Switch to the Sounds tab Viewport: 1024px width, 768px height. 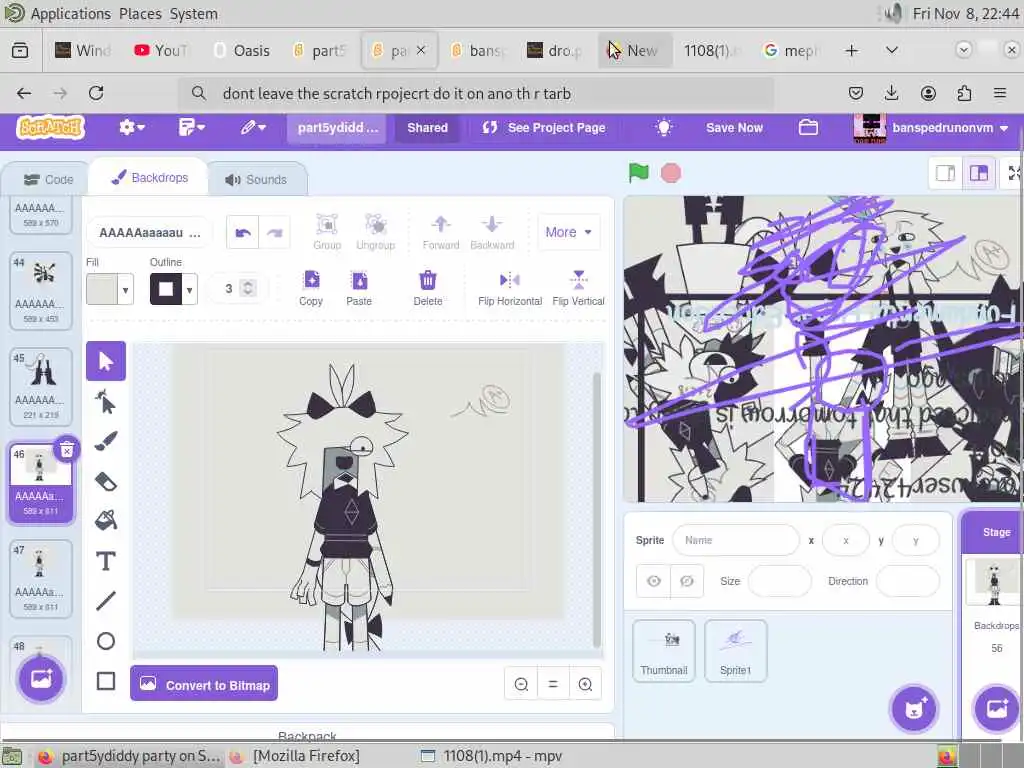pyautogui.click(x=256, y=180)
